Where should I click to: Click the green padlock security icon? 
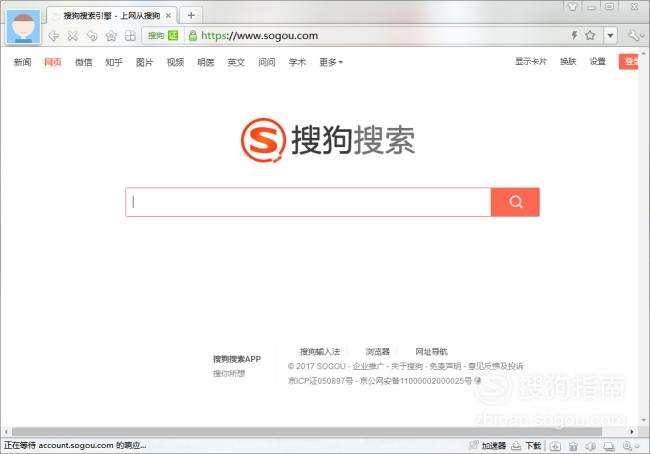click(192, 36)
